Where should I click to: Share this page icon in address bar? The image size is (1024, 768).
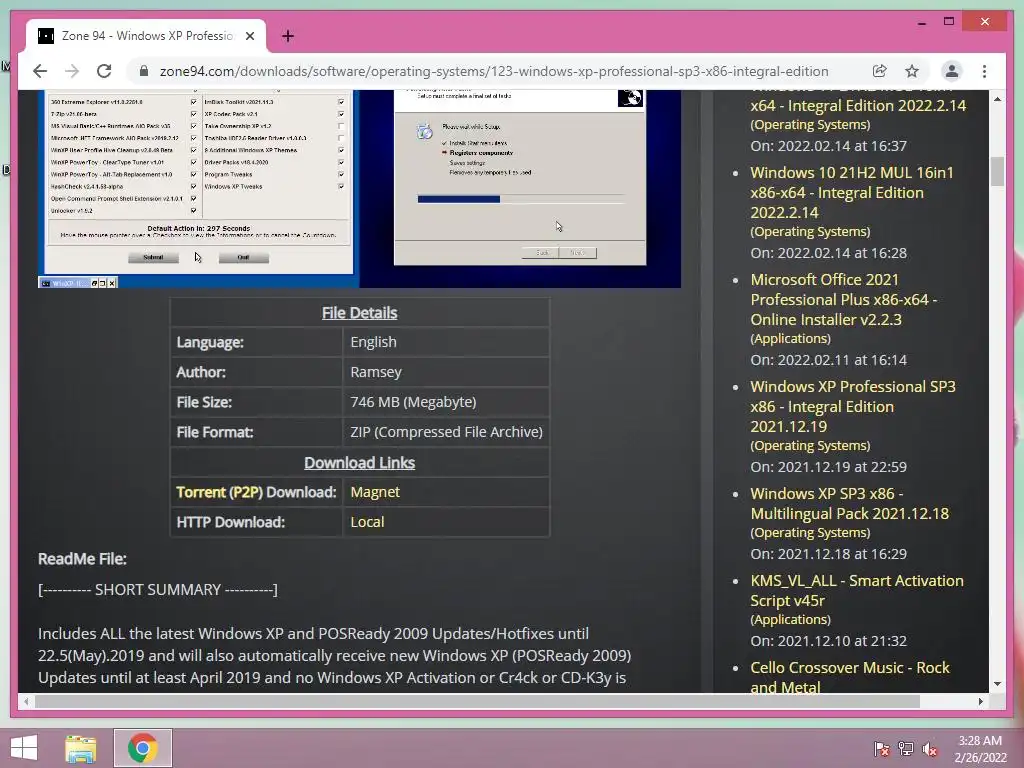(880, 71)
